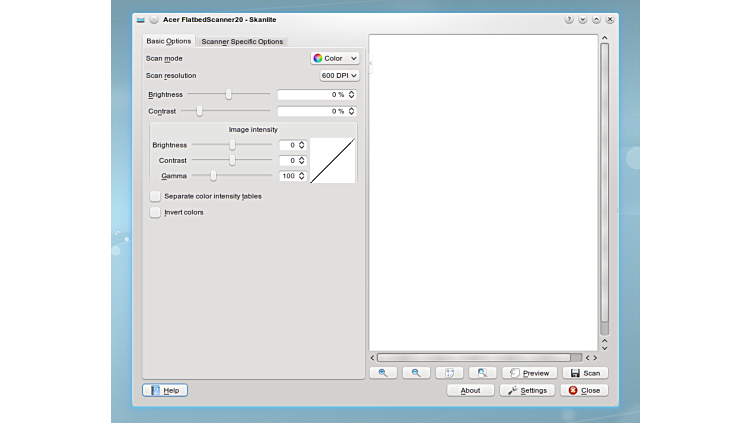The width and height of the screenshot is (752, 423).
Task: Start a preview scan
Action: tap(529, 373)
